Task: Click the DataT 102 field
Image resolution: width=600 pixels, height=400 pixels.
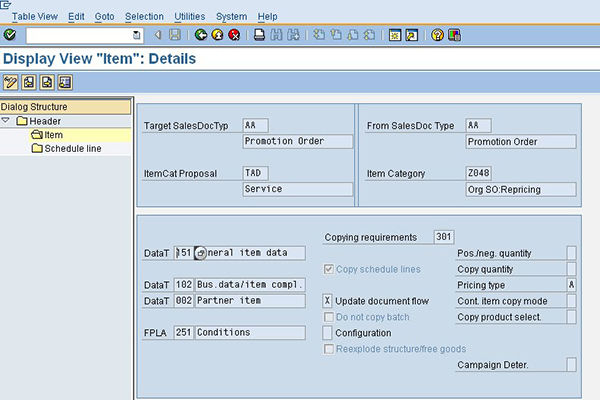Action: coord(184,285)
